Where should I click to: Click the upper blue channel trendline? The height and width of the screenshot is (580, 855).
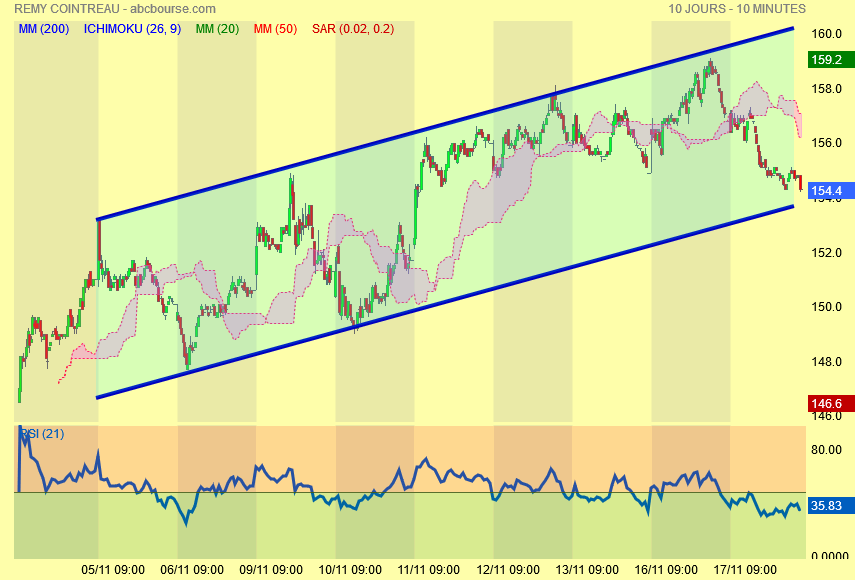click(445, 124)
